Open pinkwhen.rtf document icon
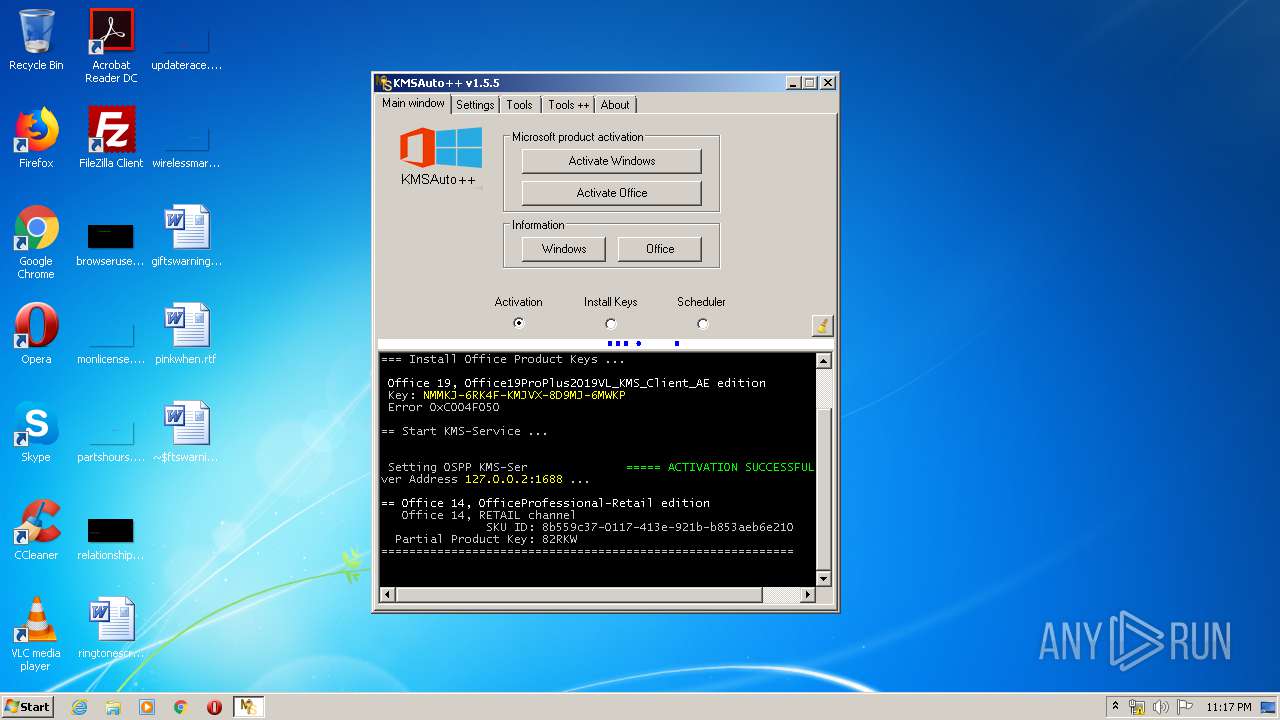 187,334
